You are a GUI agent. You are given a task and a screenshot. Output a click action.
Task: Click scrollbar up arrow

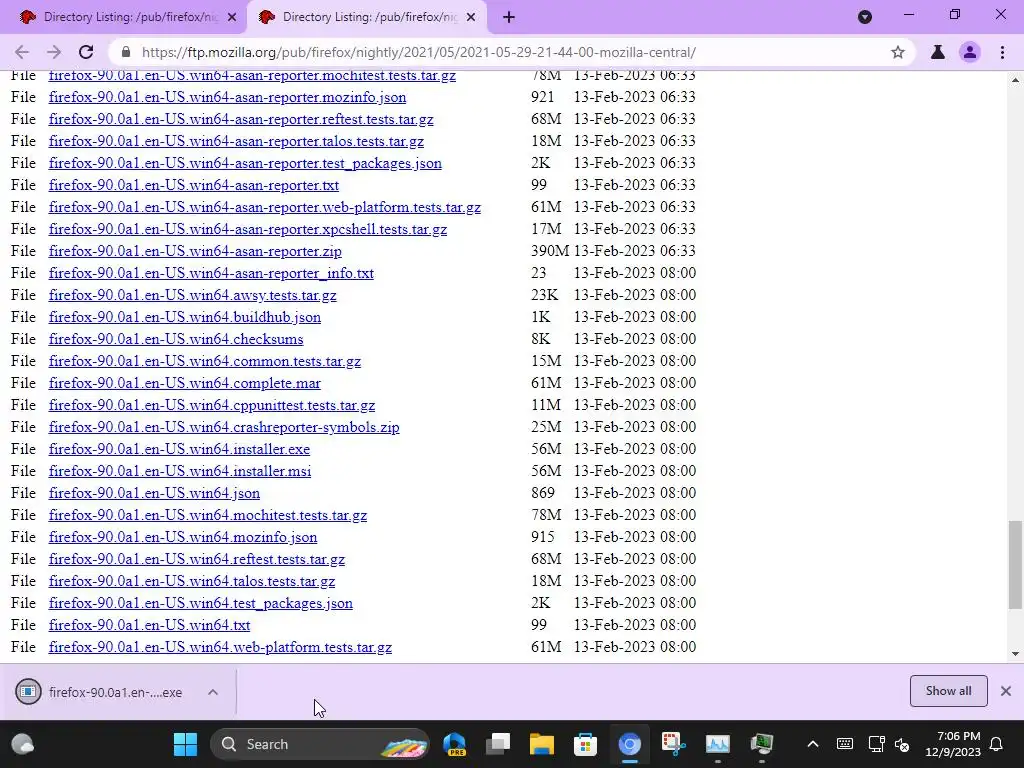pos(1015,80)
